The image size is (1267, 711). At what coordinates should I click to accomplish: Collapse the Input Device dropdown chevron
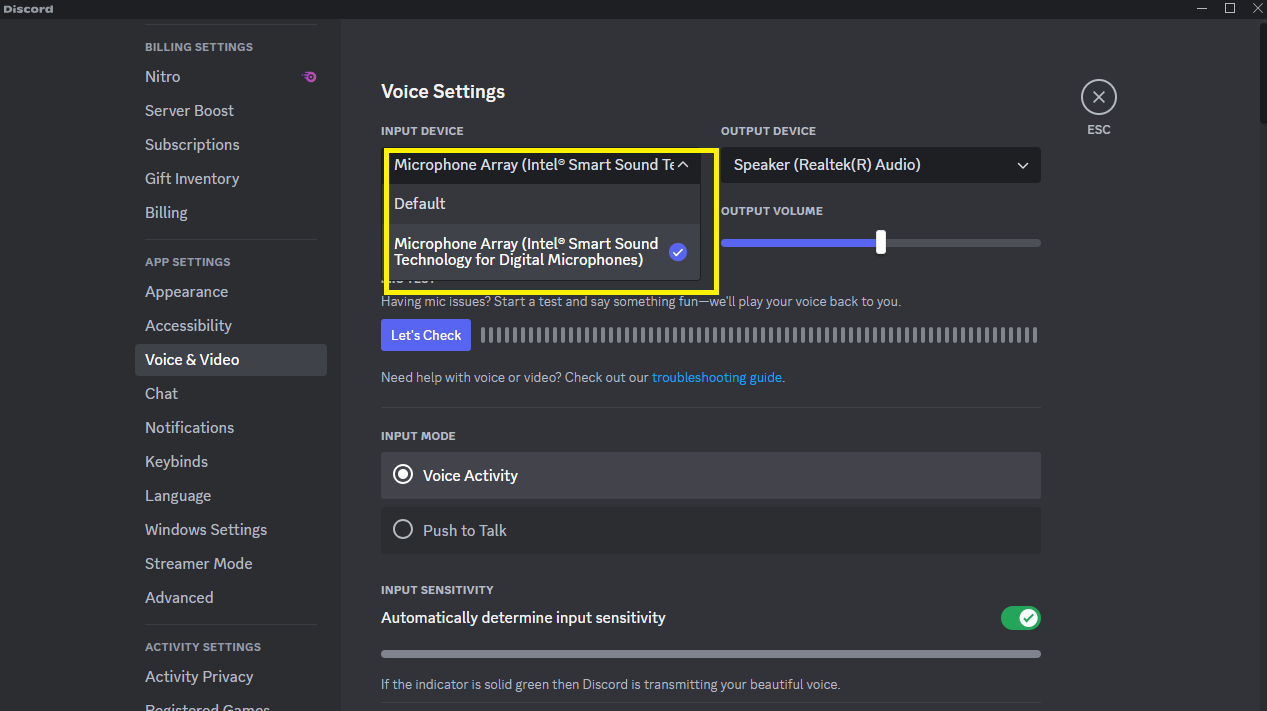(683, 165)
